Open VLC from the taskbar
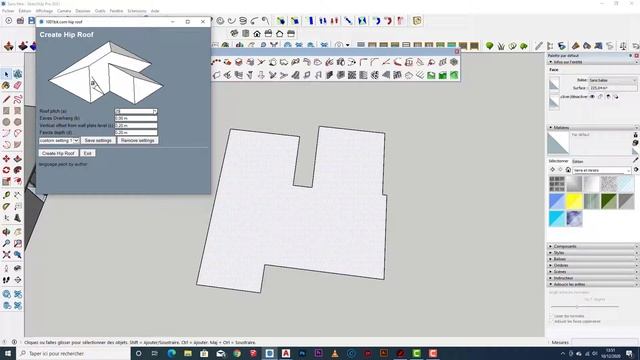640x360 pixels. point(335,353)
